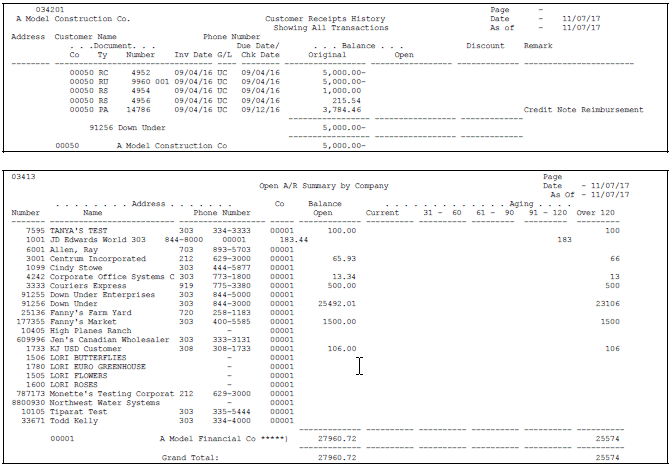Select phone number 893-5703
The image size is (671, 466).
coord(232,249)
